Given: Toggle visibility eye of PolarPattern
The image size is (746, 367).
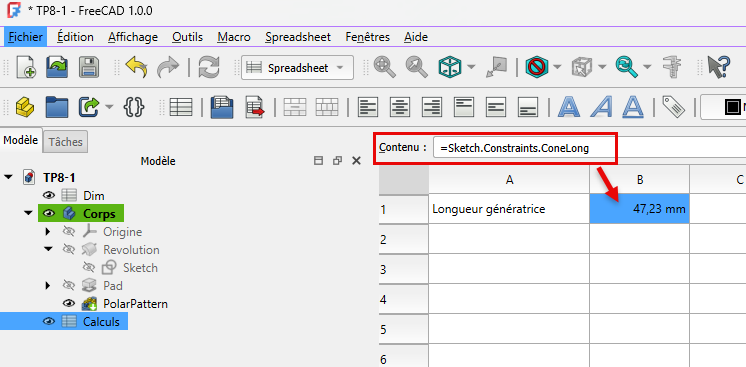Looking at the screenshot, I should pos(69,304).
